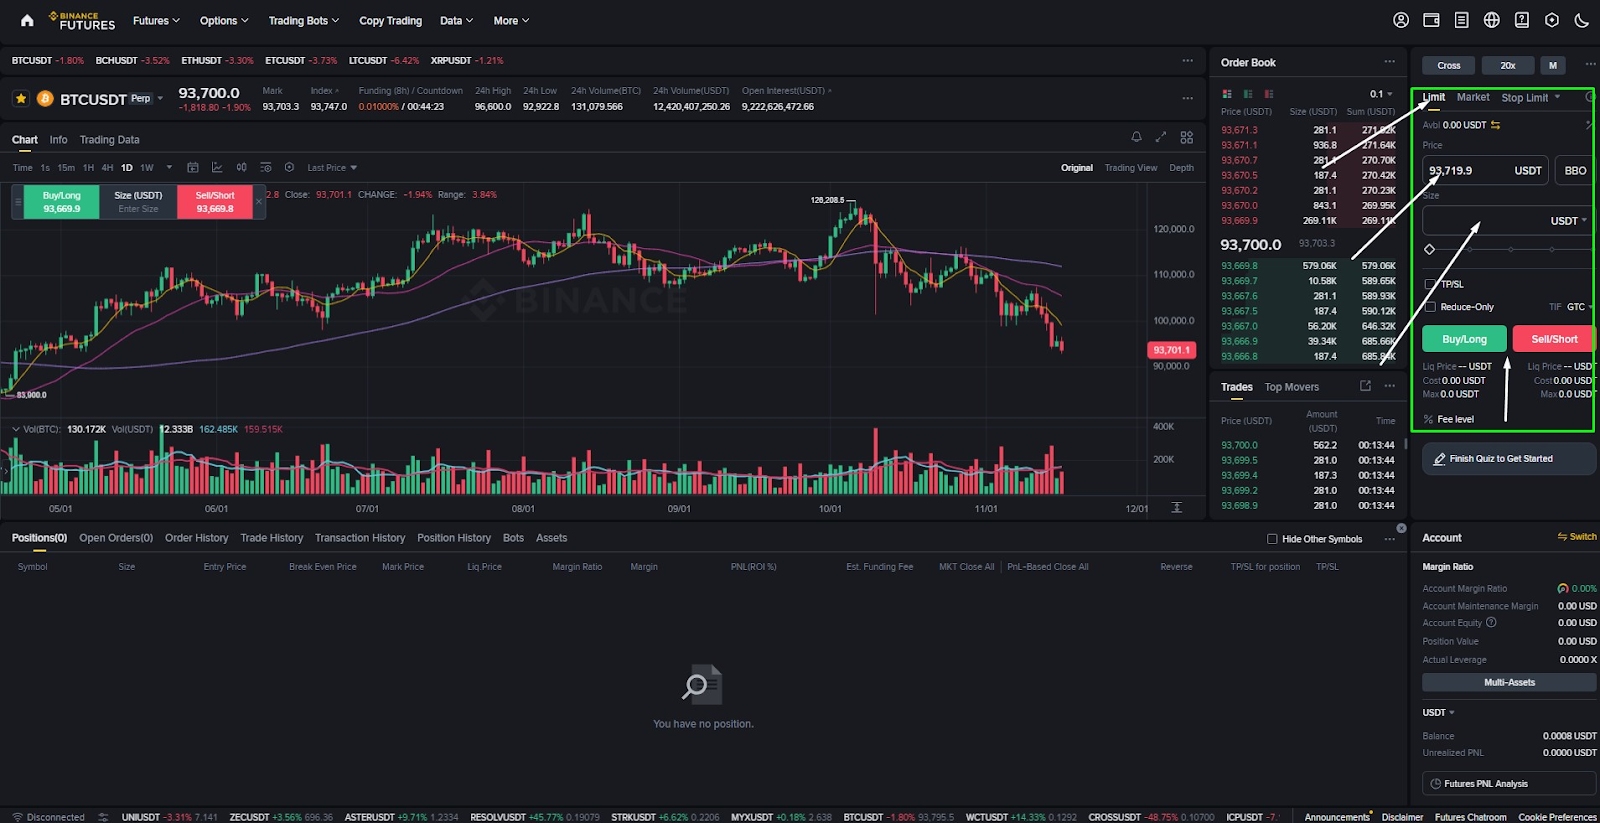This screenshot has height=823, width=1600.
Task: Change order book 0.1 tick precision
Action: (x=1381, y=94)
